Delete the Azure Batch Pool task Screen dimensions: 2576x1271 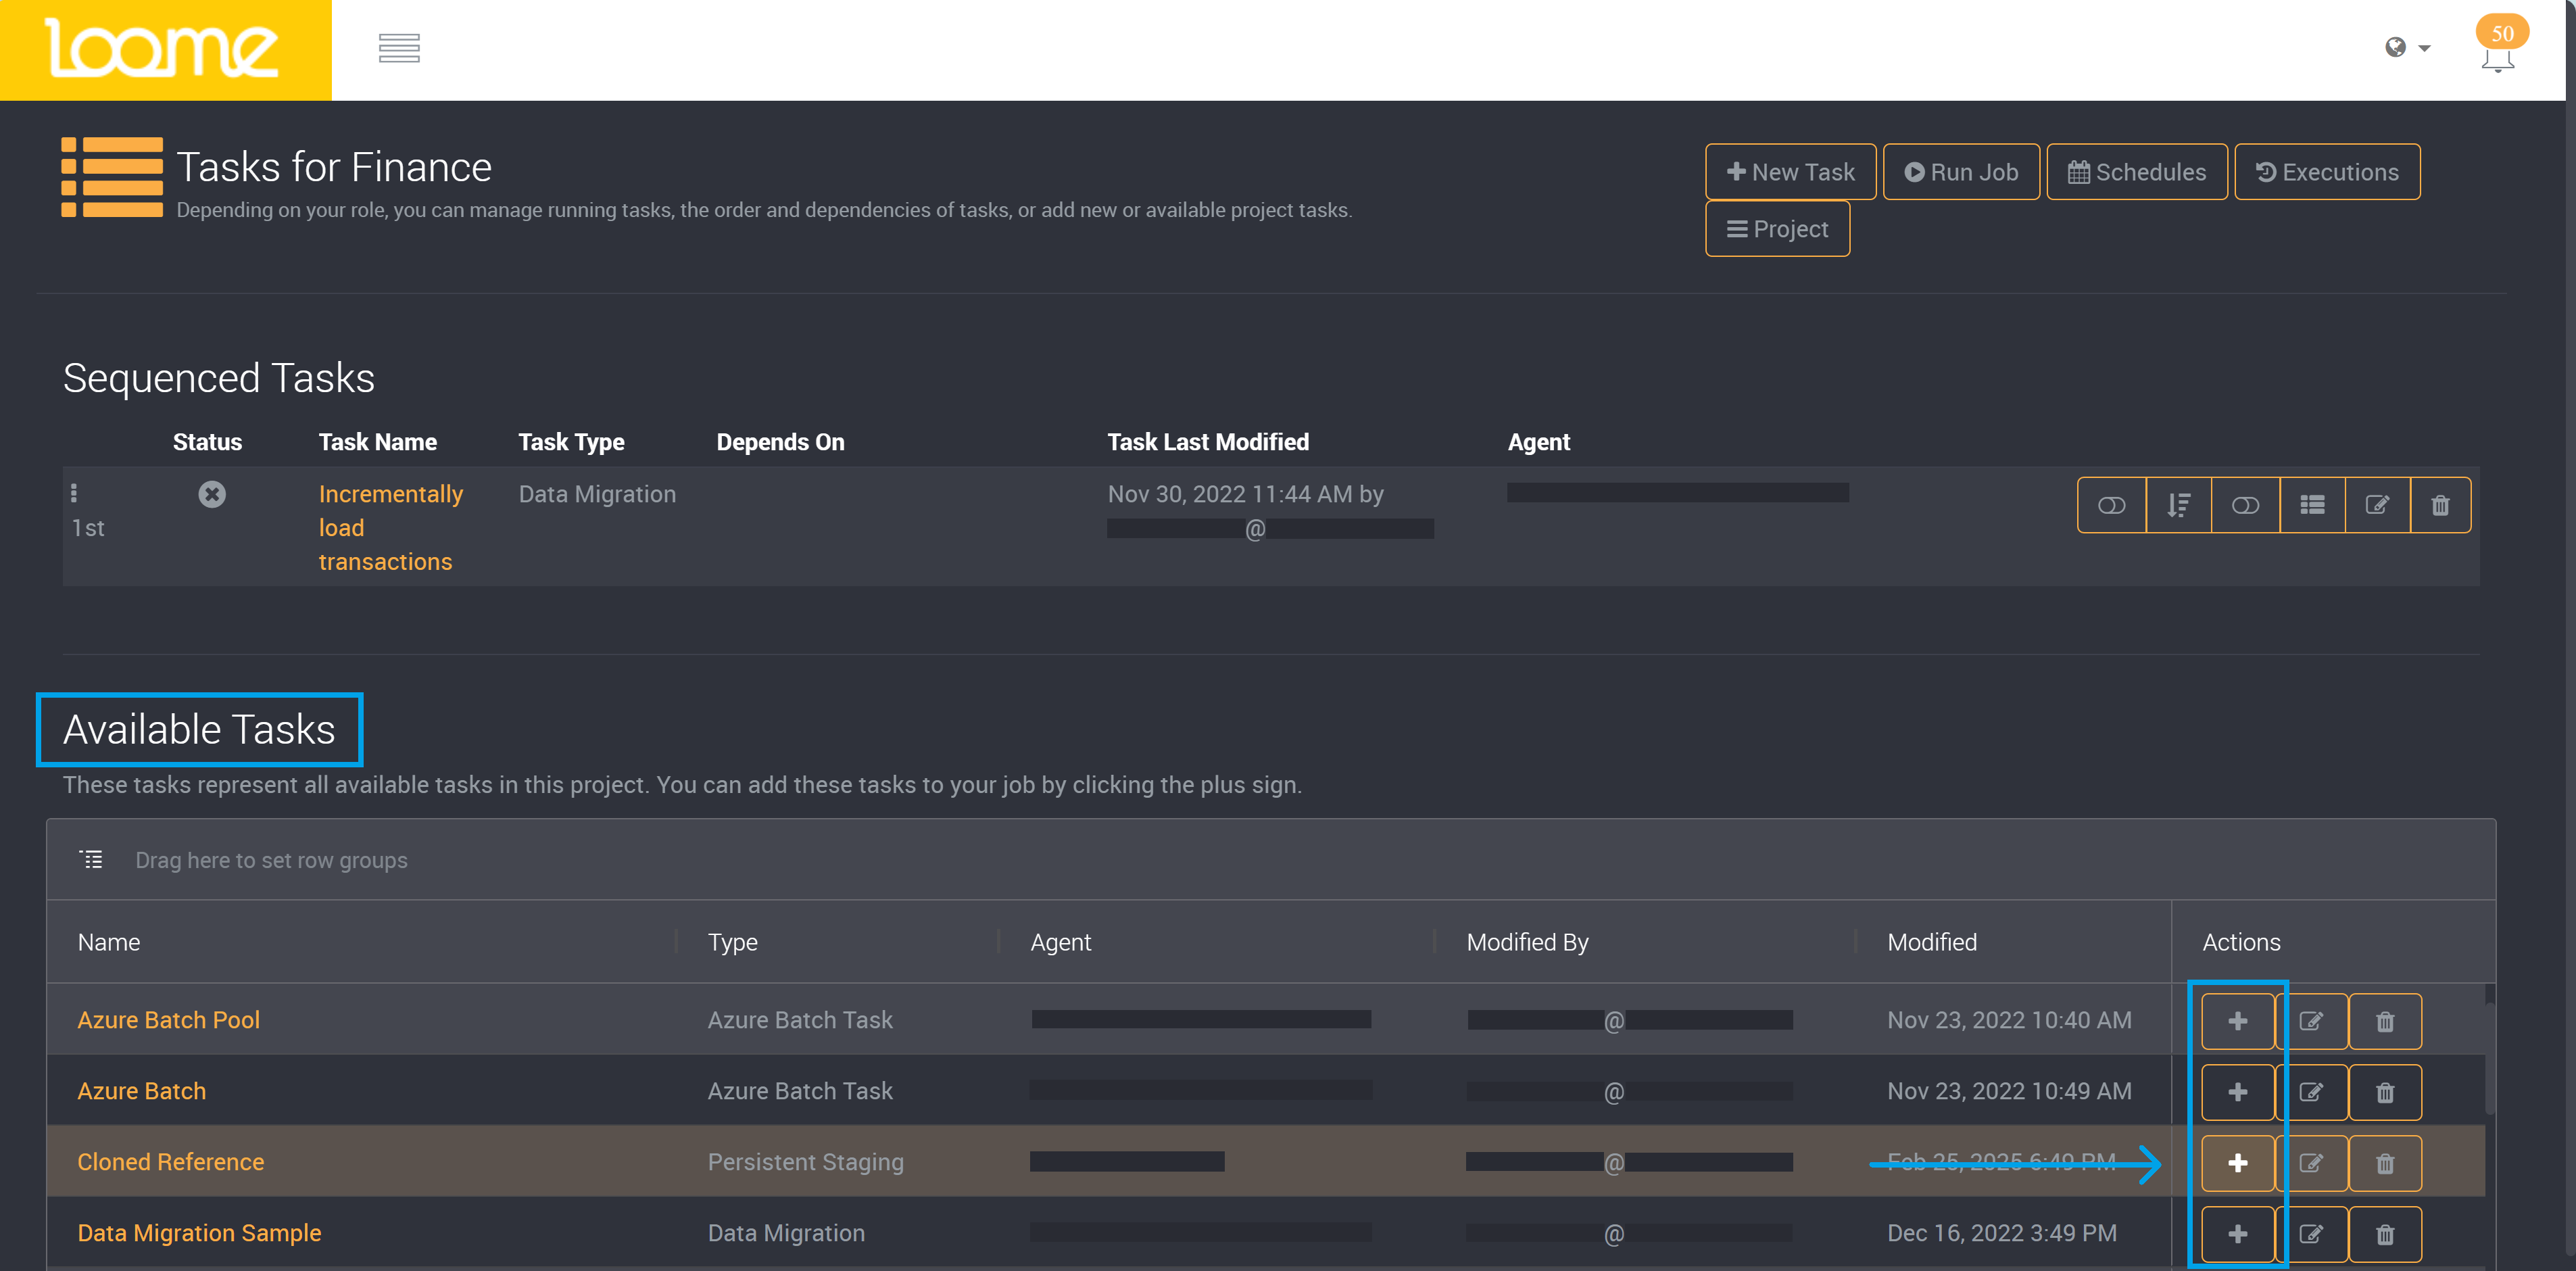[2385, 1021]
